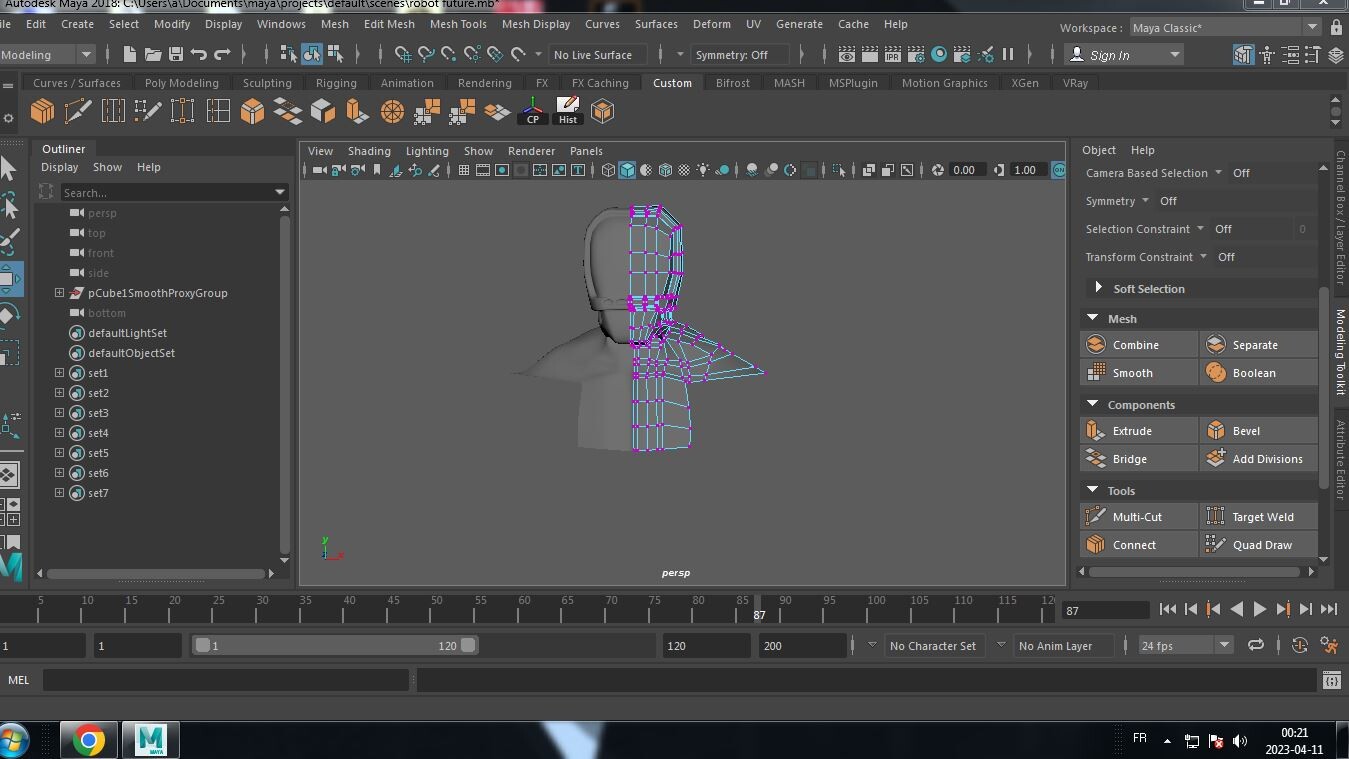Viewport: 1349px width, 759px height.
Task: Toggle the viewport grid display
Action: pos(463,170)
